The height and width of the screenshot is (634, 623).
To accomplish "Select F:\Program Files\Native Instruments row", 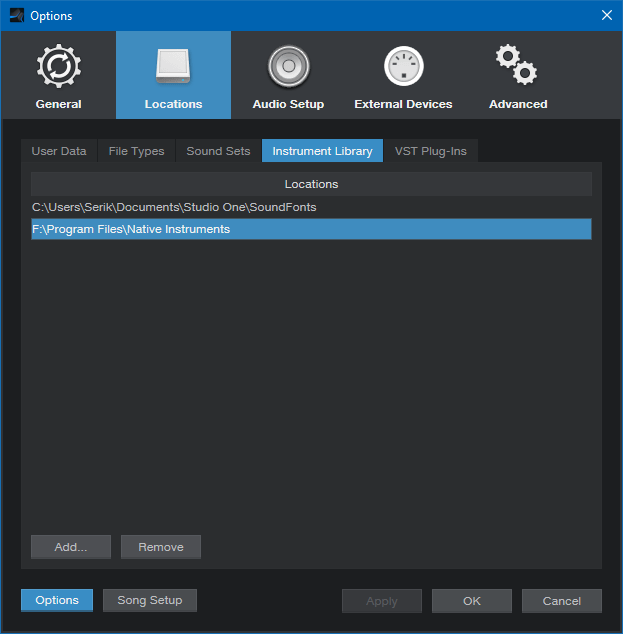I will (311, 229).
